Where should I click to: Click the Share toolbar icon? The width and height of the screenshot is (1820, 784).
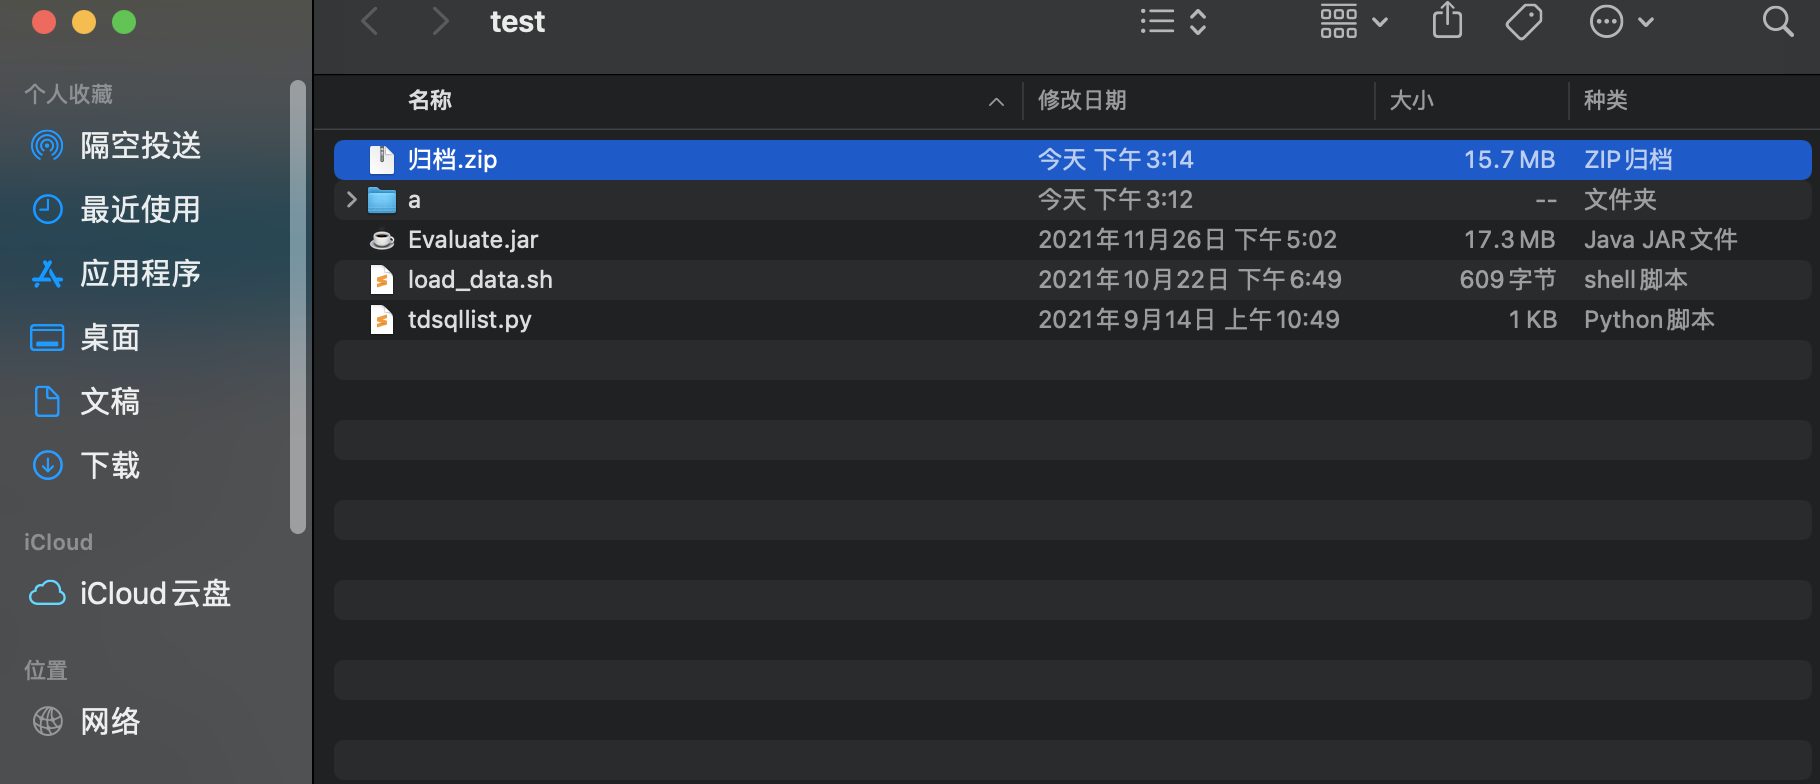point(1447,21)
